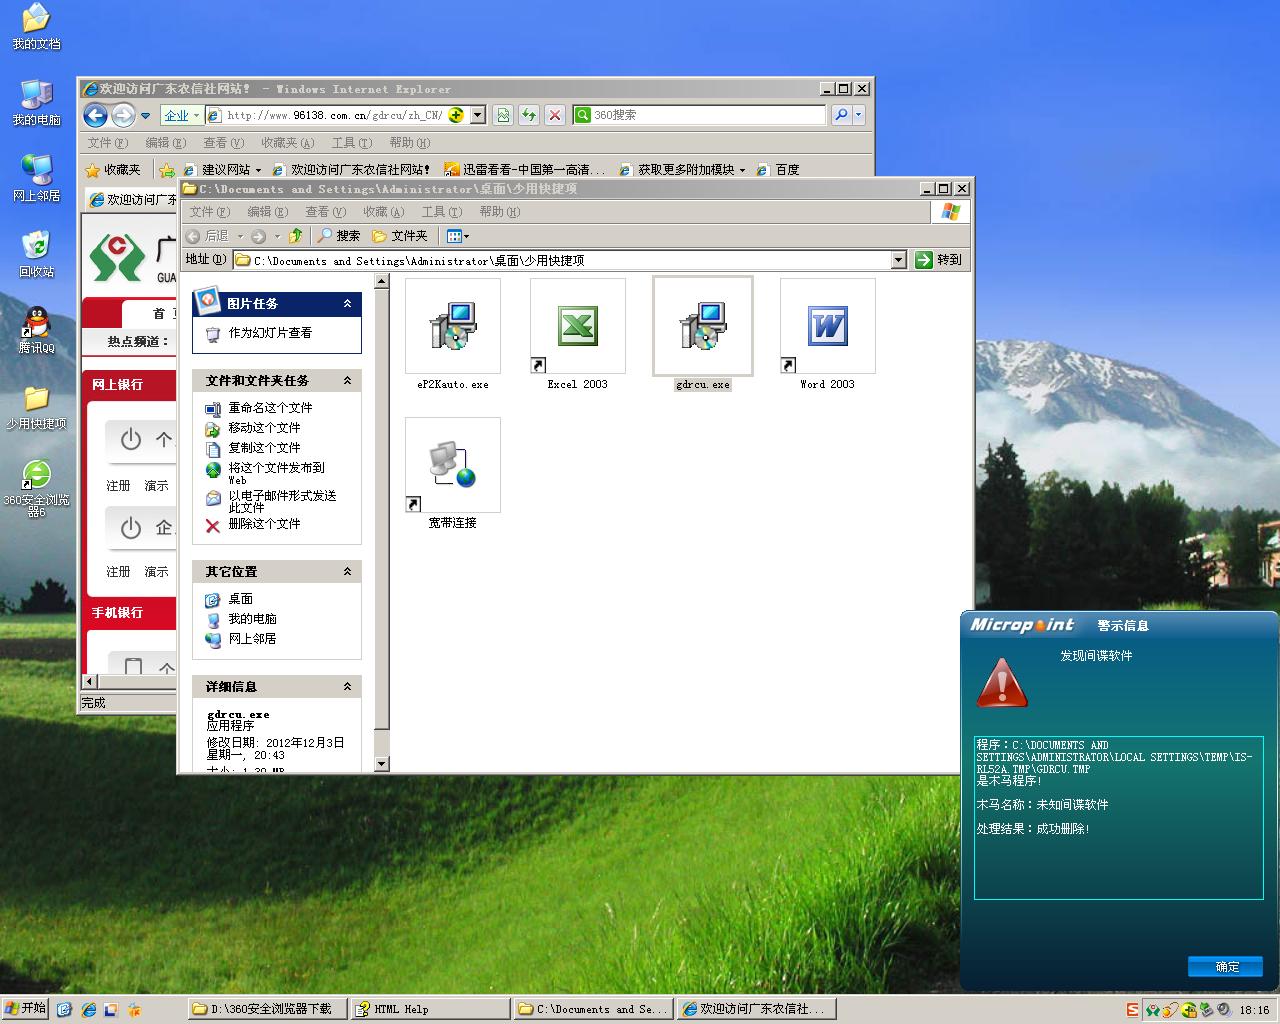Click the Up folder icon in Explorer toolbar
This screenshot has height=1024, width=1280.
click(x=295, y=236)
